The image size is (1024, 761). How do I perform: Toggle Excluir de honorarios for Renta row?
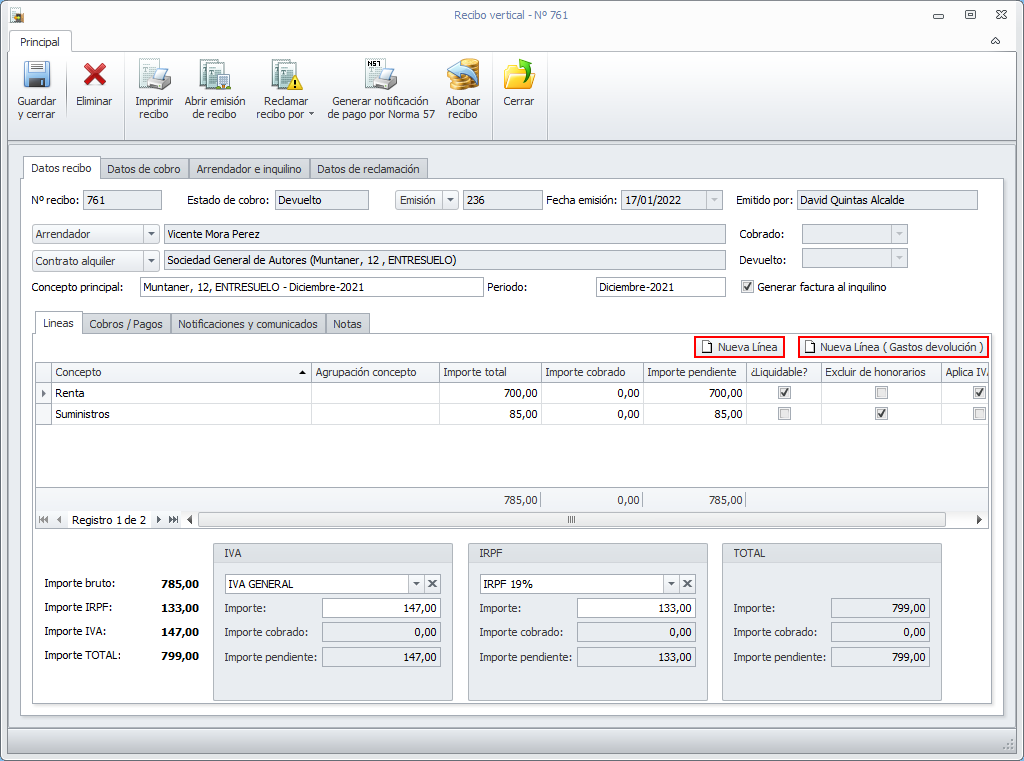point(881,393)
